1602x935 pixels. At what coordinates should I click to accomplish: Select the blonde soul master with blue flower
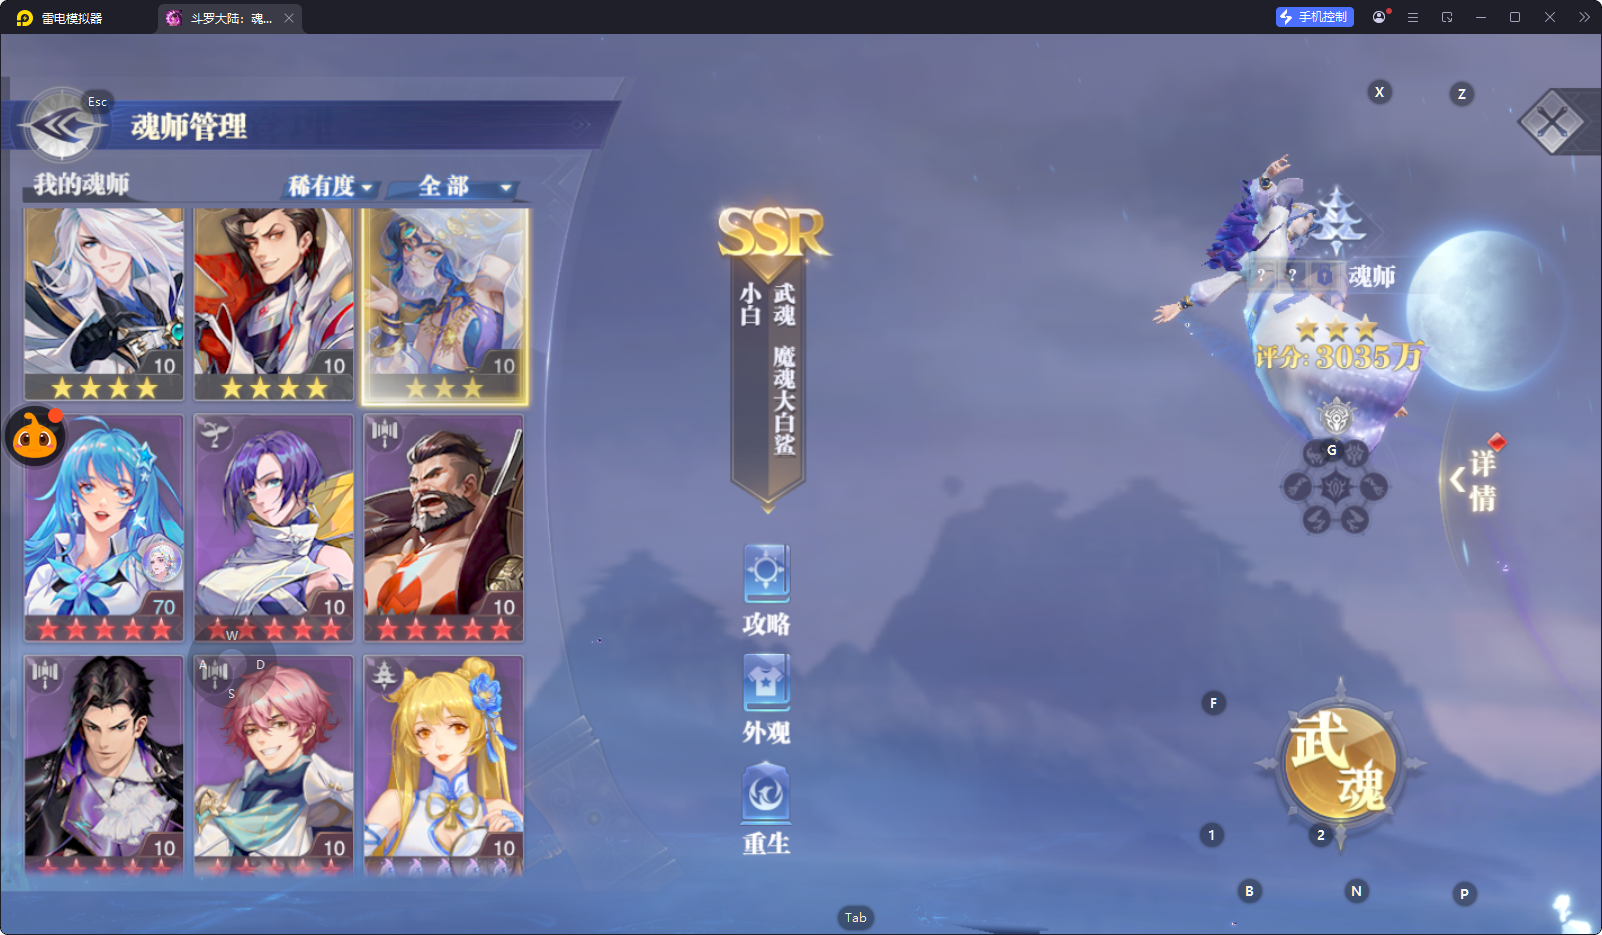click(444, 765)
